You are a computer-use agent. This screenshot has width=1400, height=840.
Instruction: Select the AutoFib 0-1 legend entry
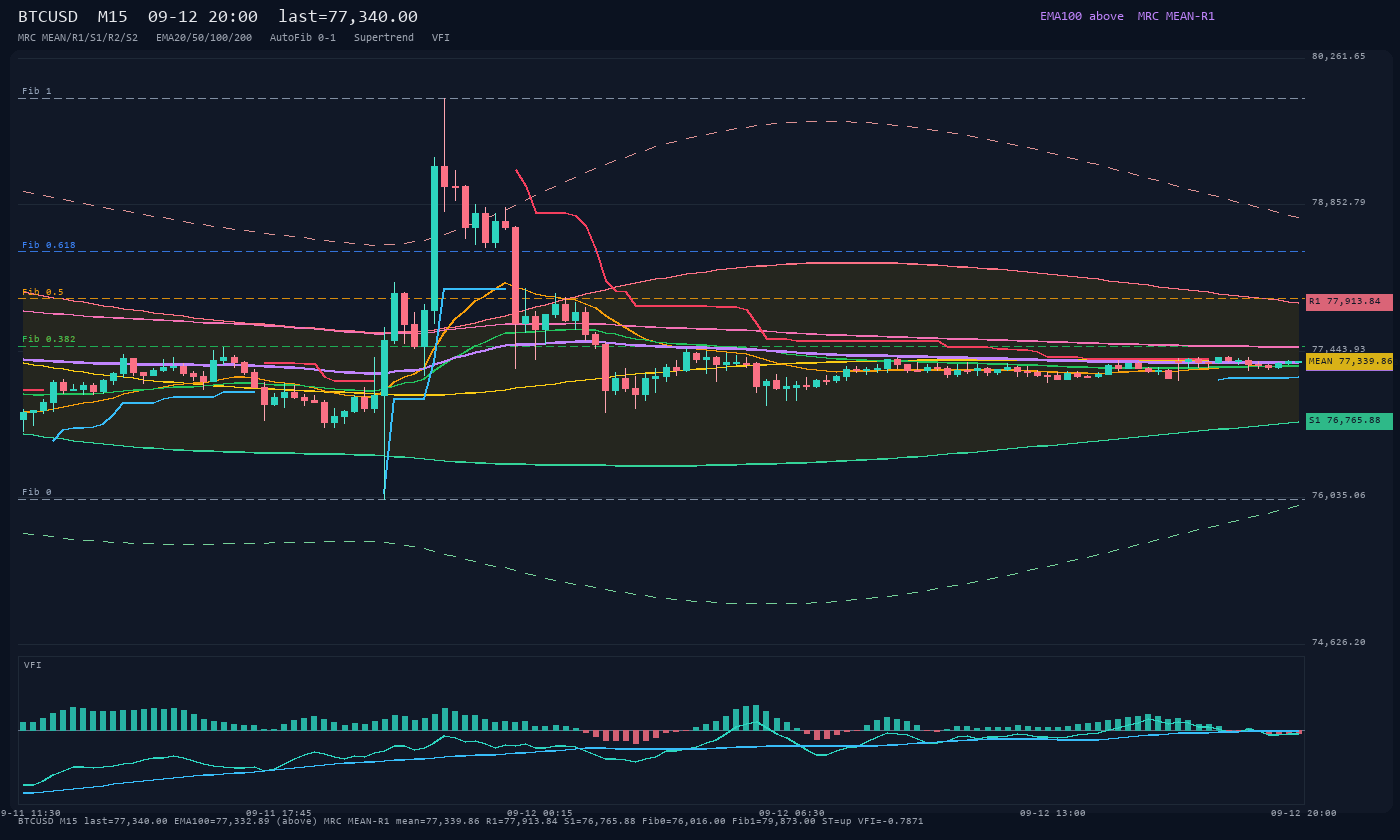pyautogui.click(x=303, y=38)
